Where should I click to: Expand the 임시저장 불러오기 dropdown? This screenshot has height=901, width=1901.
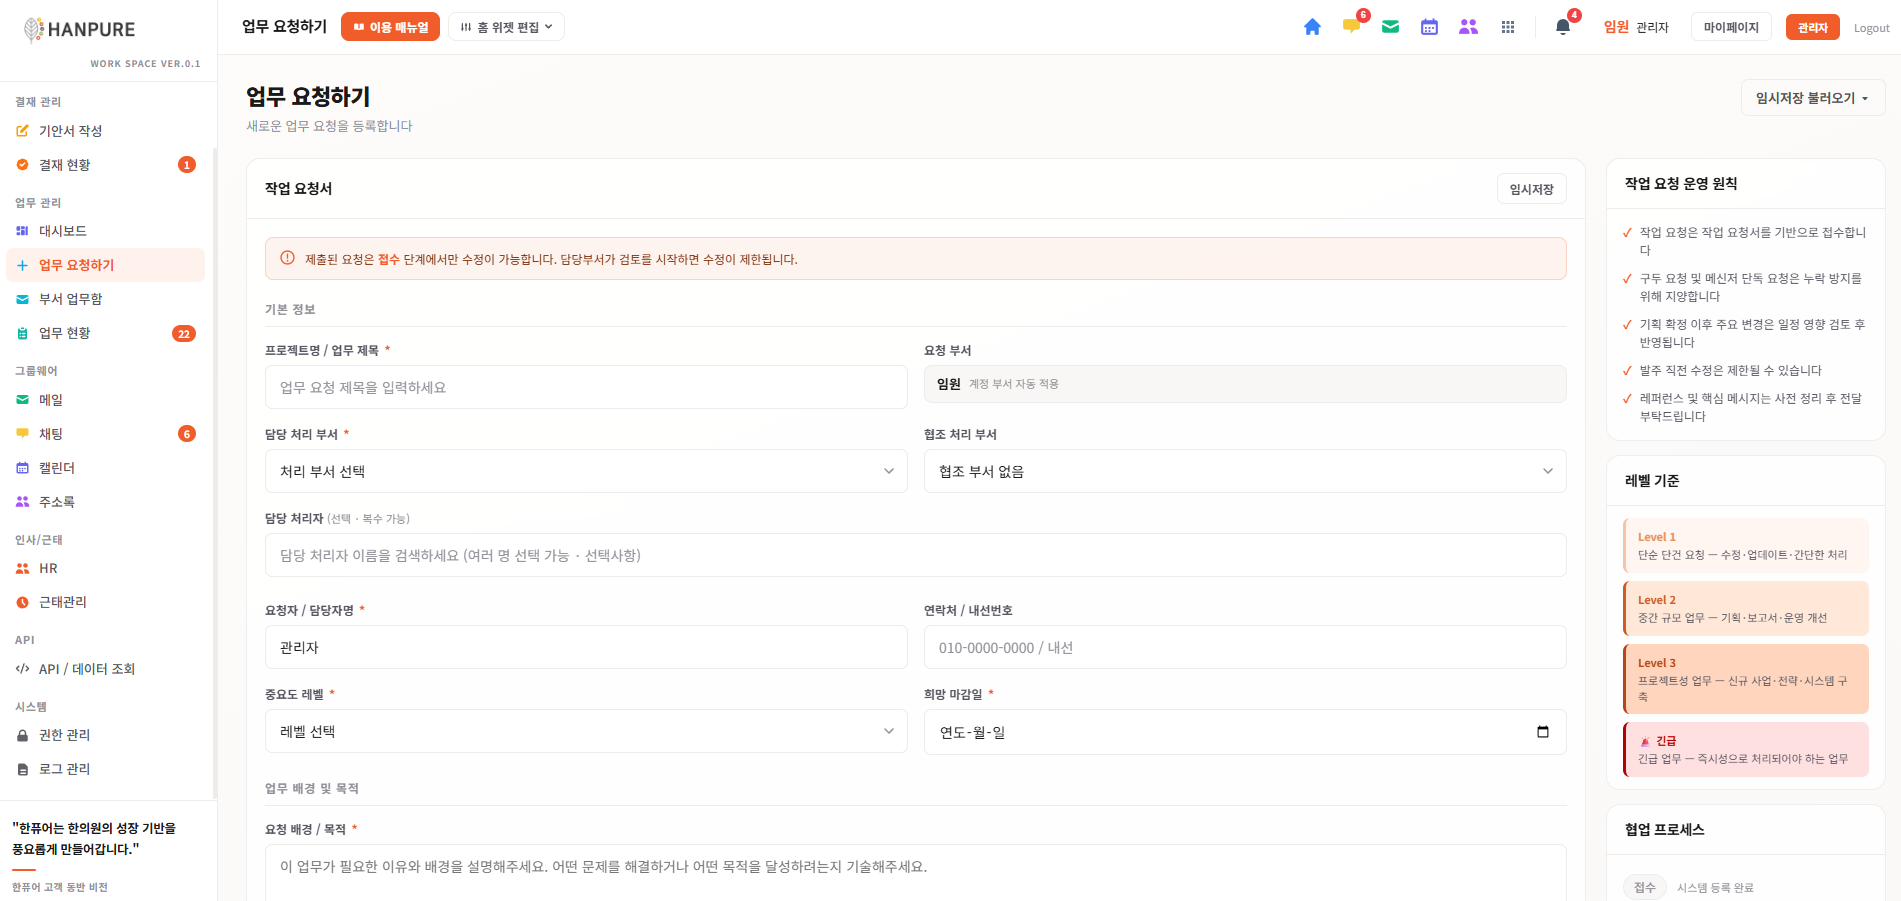coord(1813,98)
